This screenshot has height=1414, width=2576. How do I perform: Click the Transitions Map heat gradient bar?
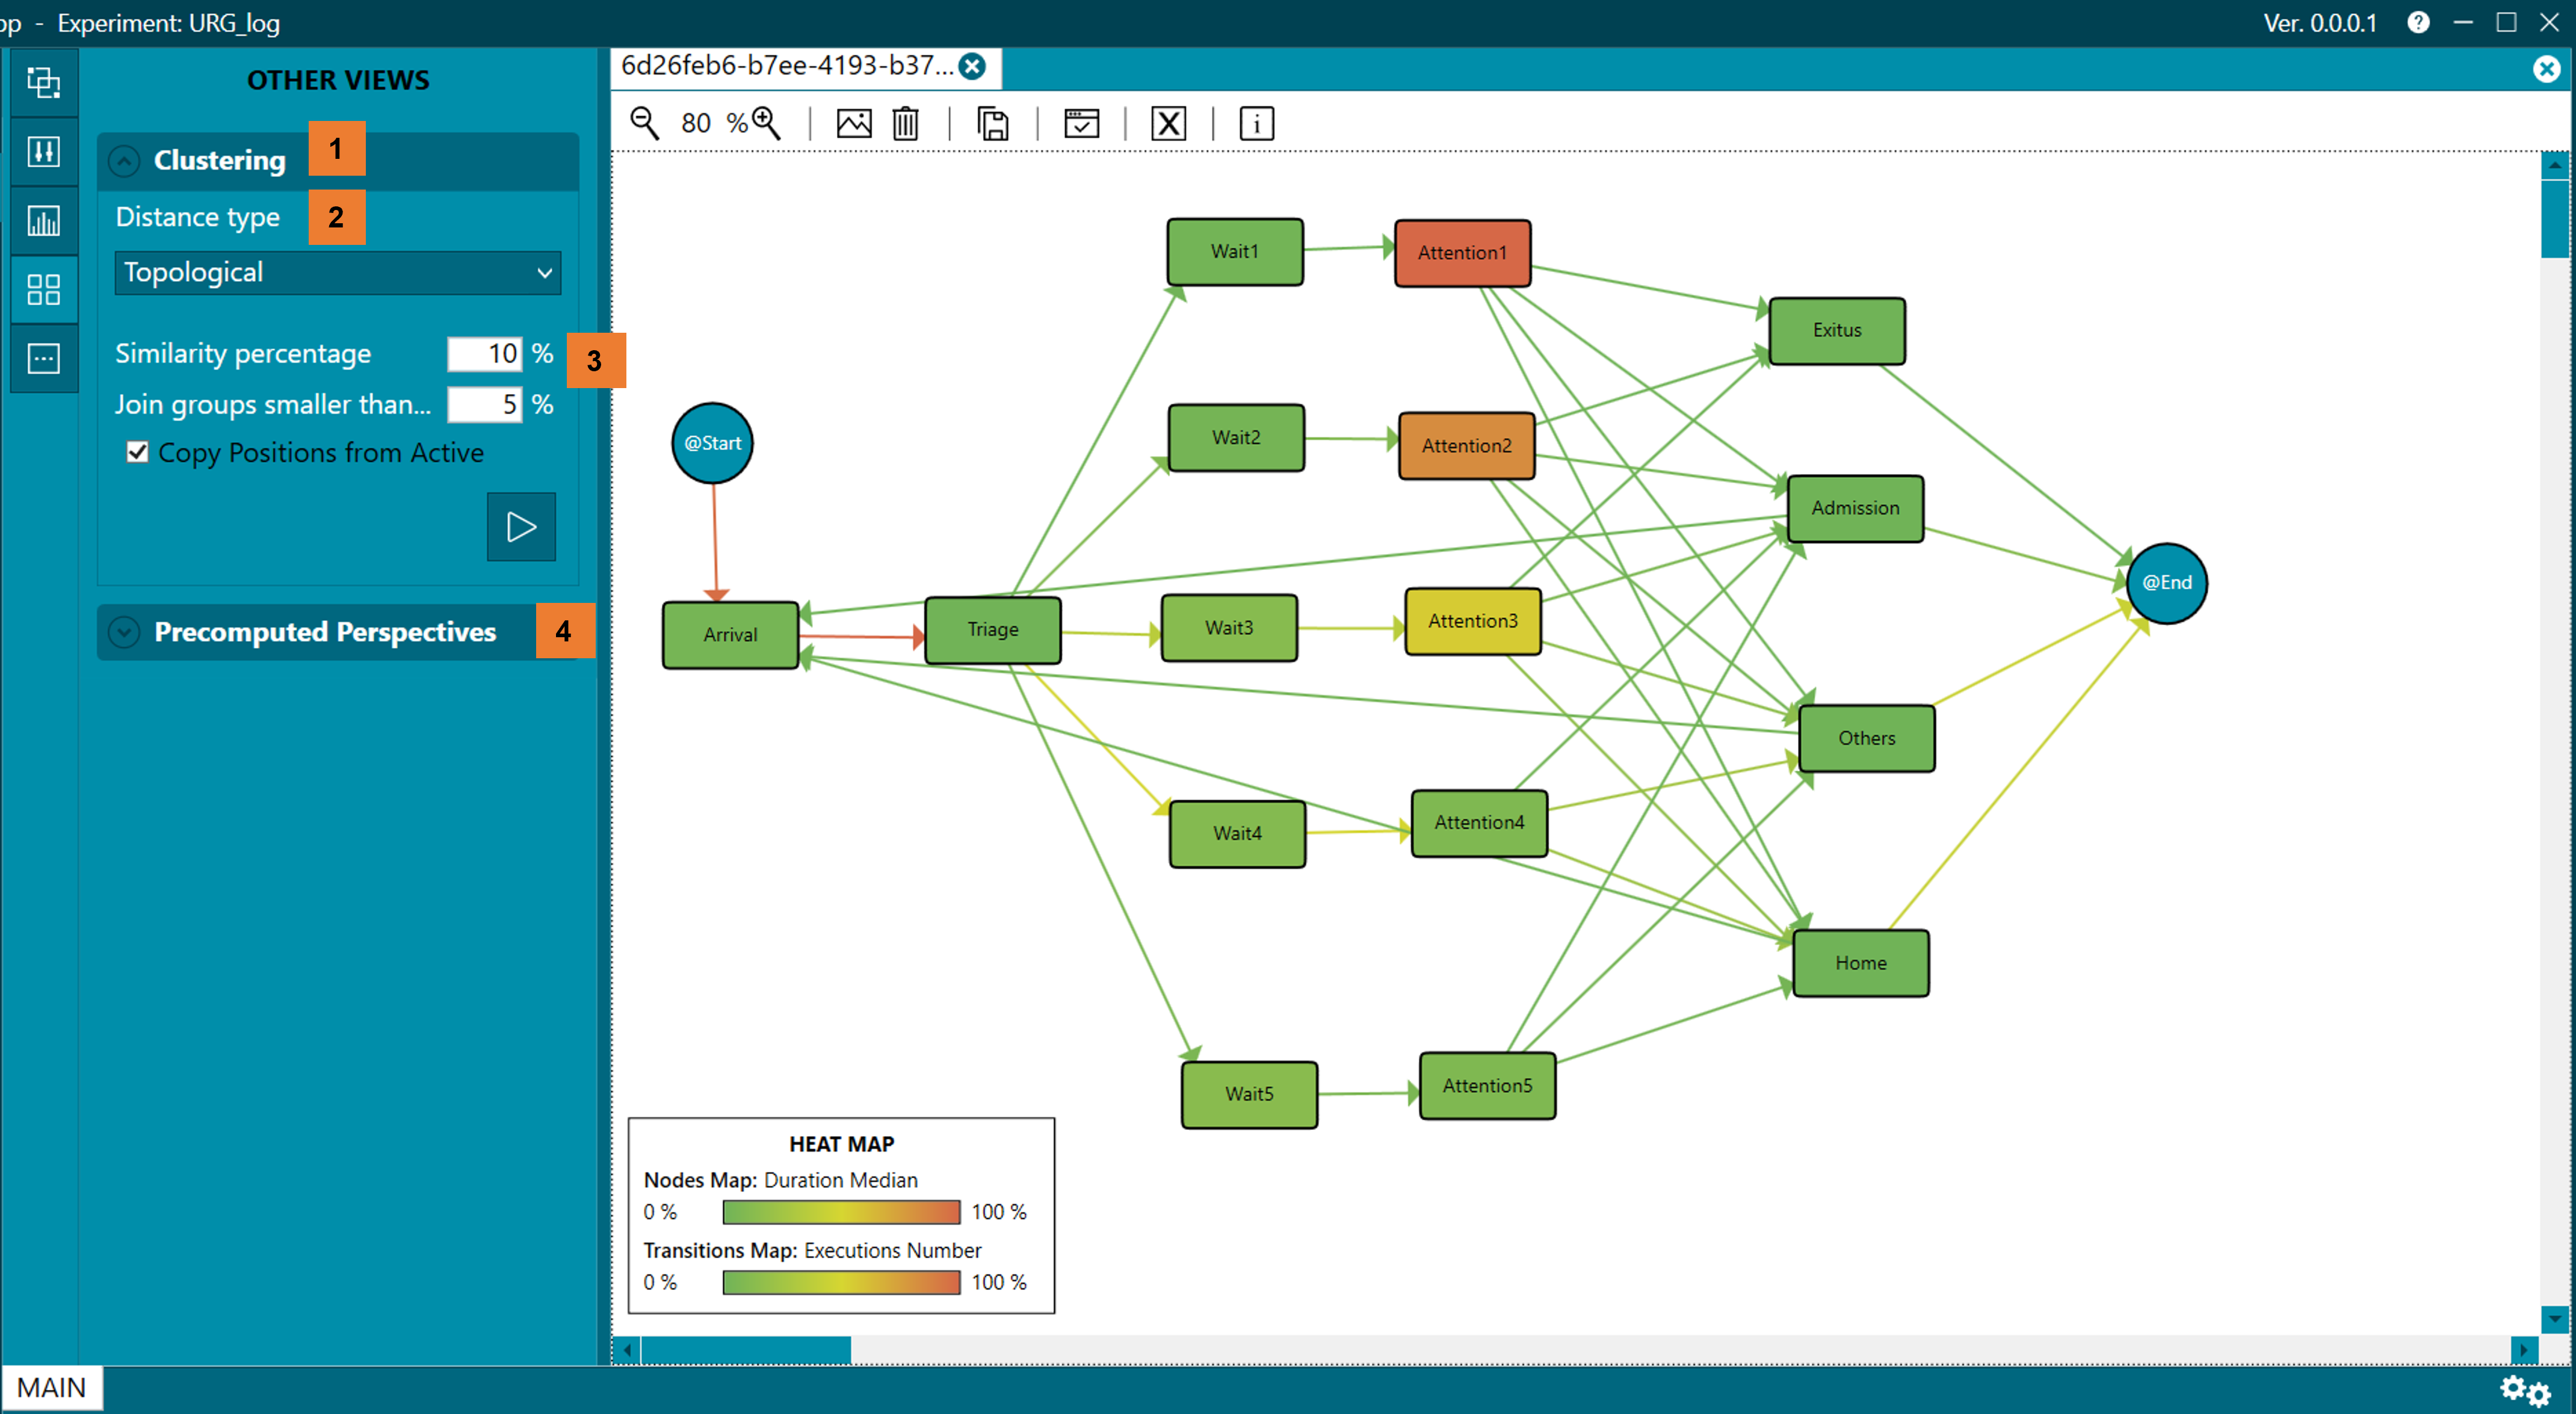(841, 1282)
